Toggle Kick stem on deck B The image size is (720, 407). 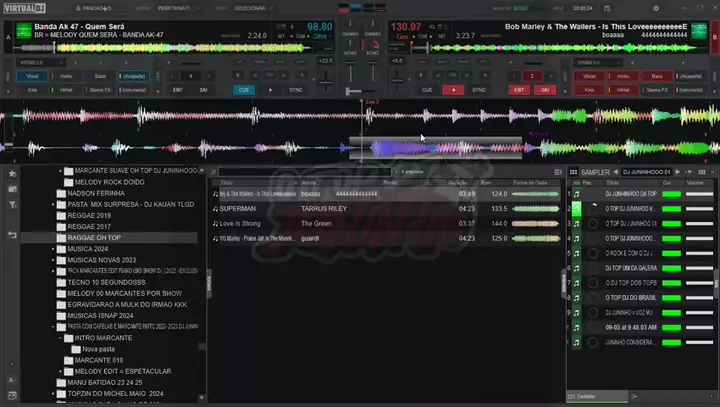589,90
